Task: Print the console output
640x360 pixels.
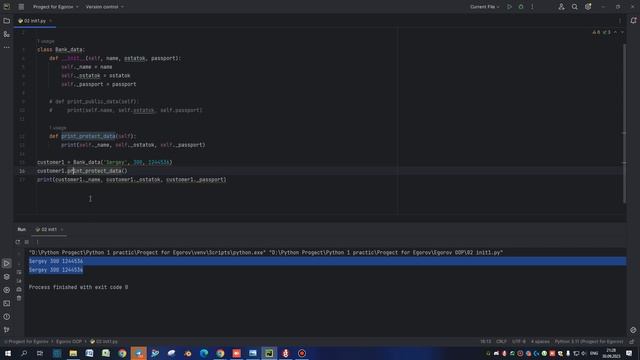Action: click(x=19, y=289)
